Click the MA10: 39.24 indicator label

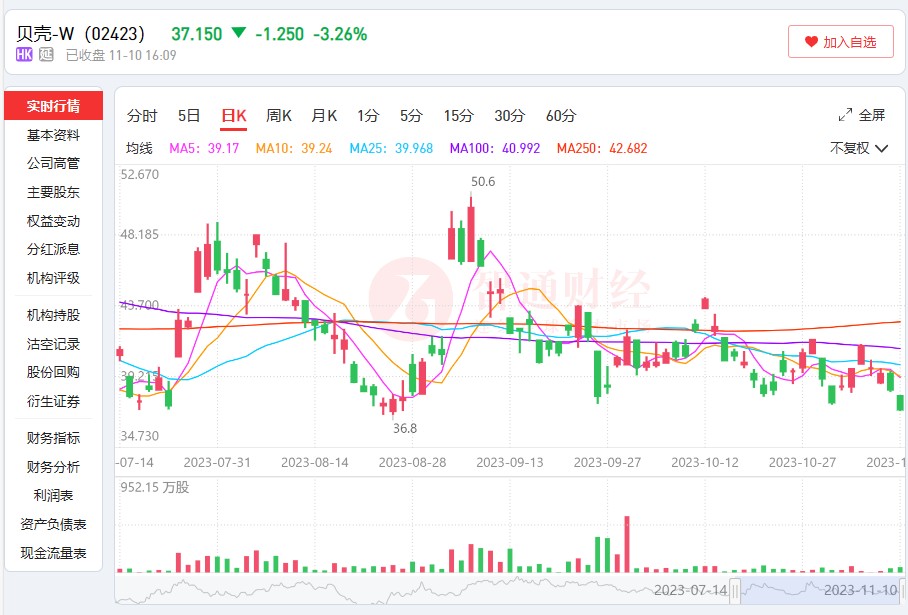point(294,148)
